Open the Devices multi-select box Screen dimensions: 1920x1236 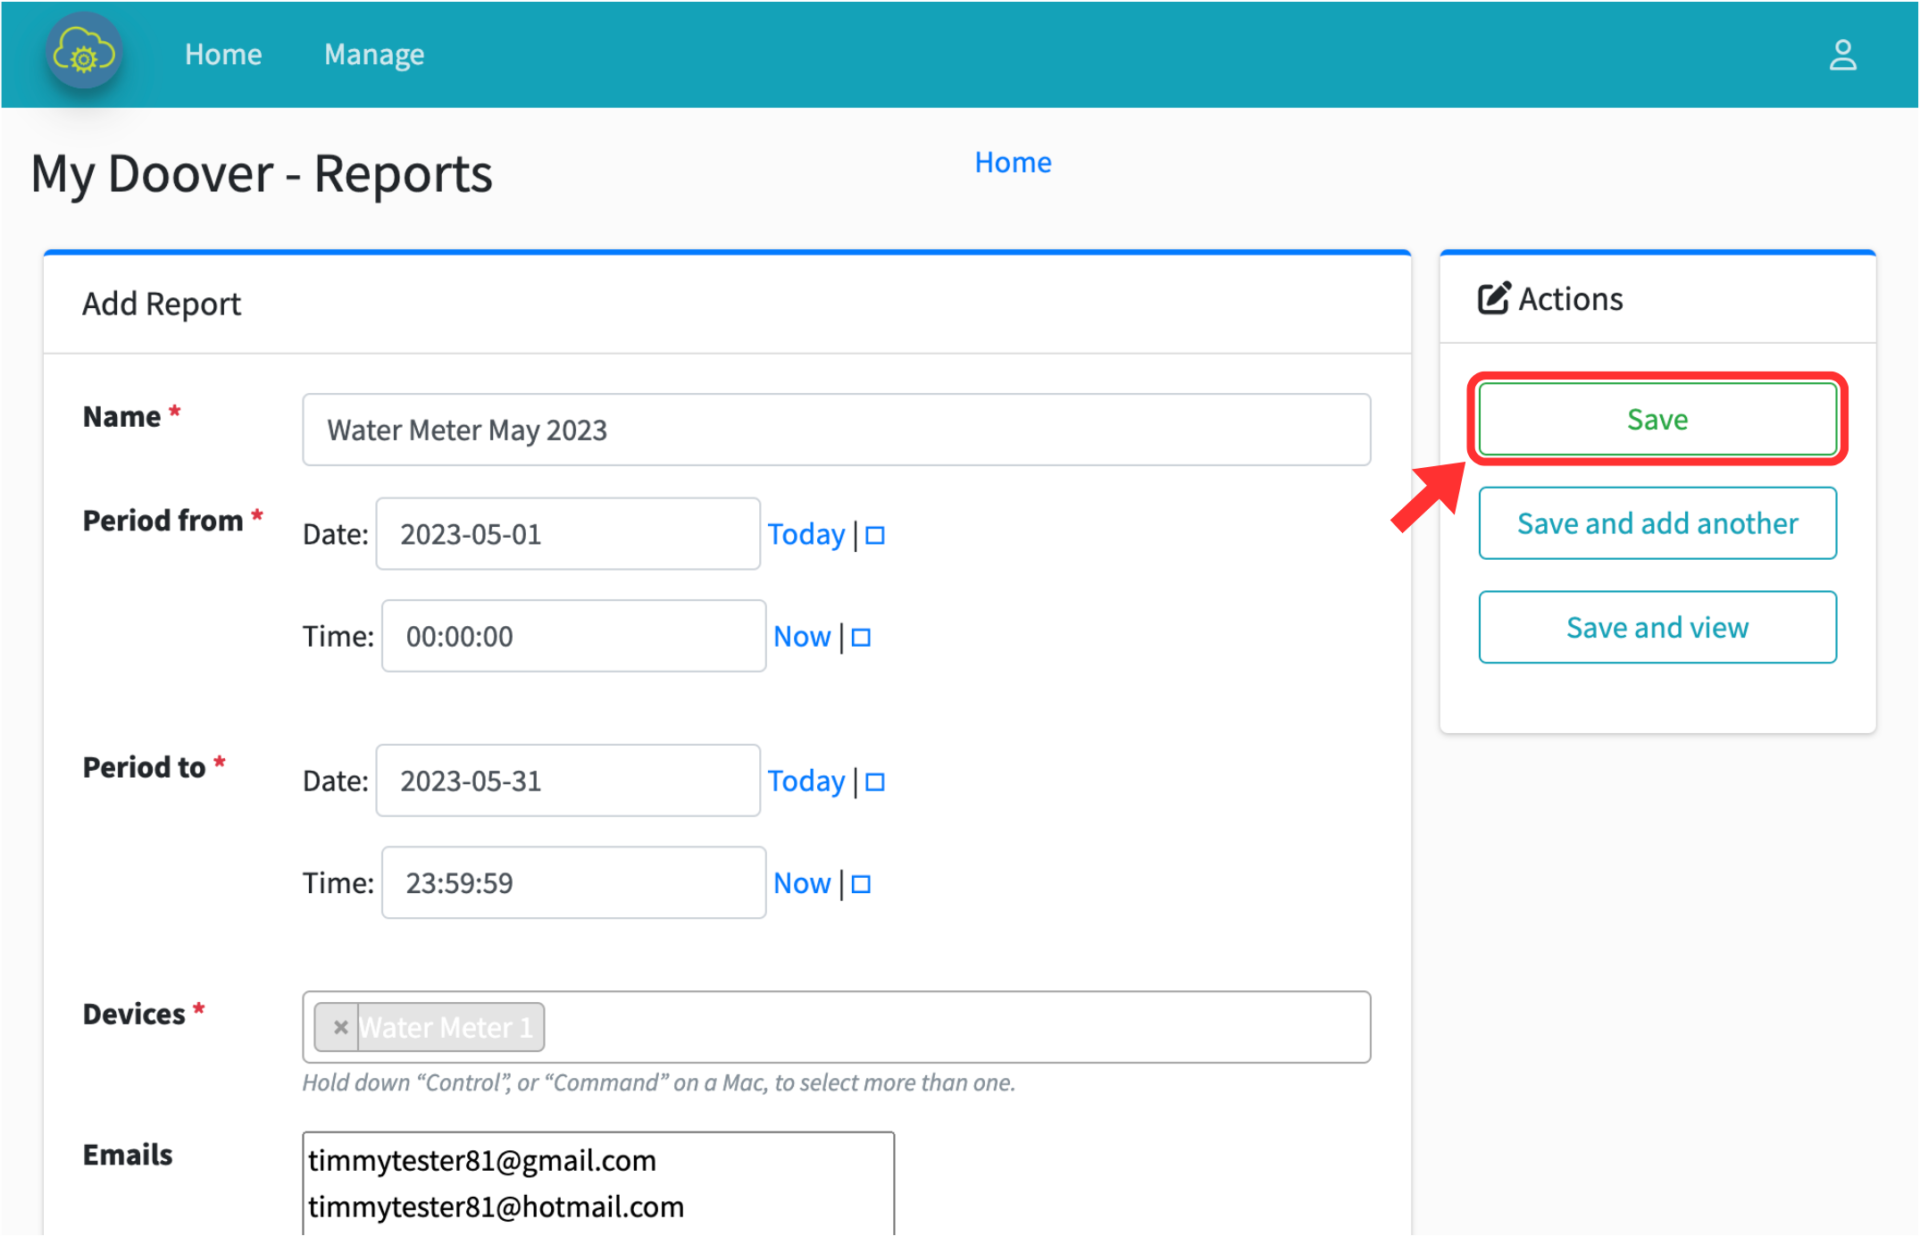[x=836, y=1027]
